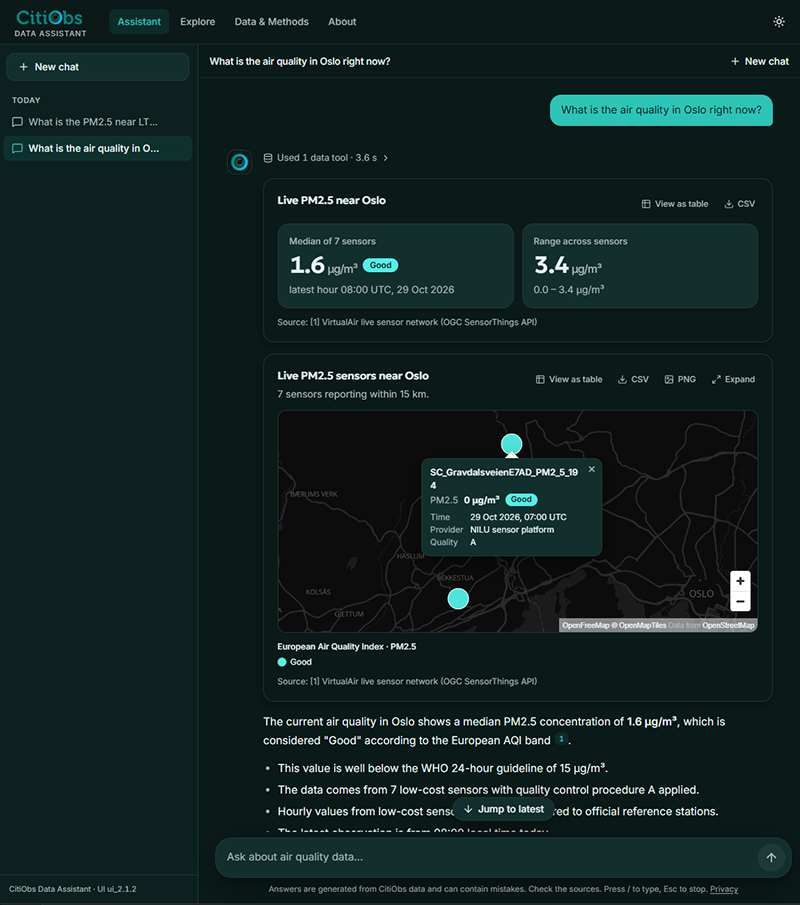800x905 pixels.
Task: Open the Data & Methods tab
Action: (271, 22)
